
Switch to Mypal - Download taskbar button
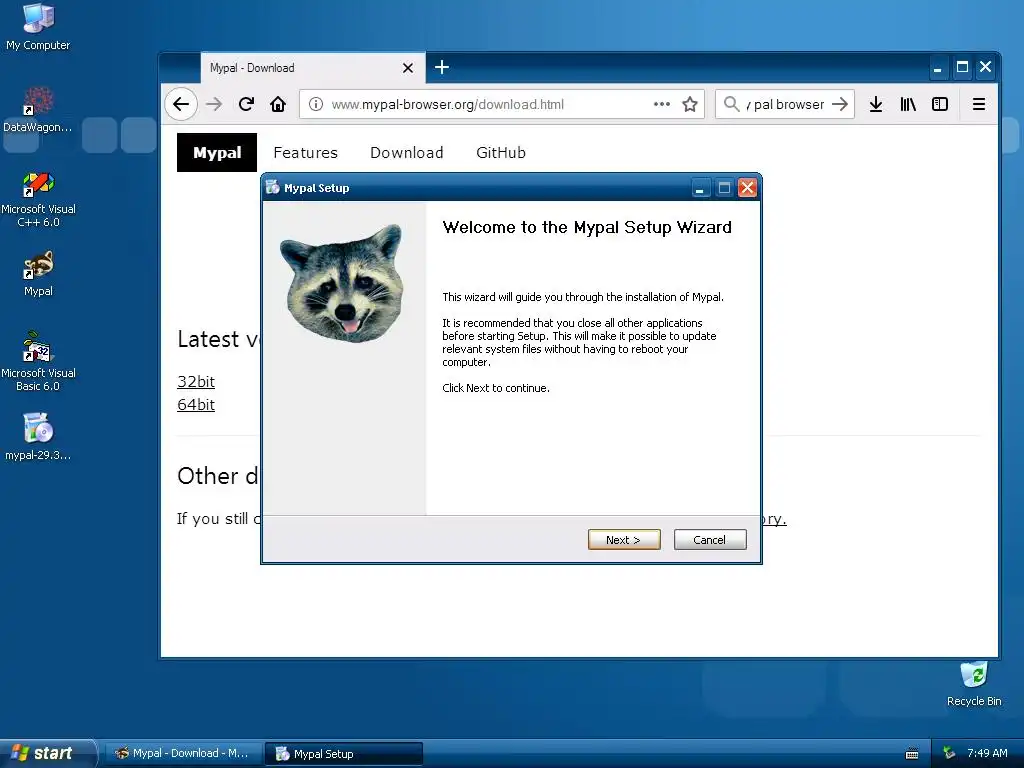click(x=184, y=754)
